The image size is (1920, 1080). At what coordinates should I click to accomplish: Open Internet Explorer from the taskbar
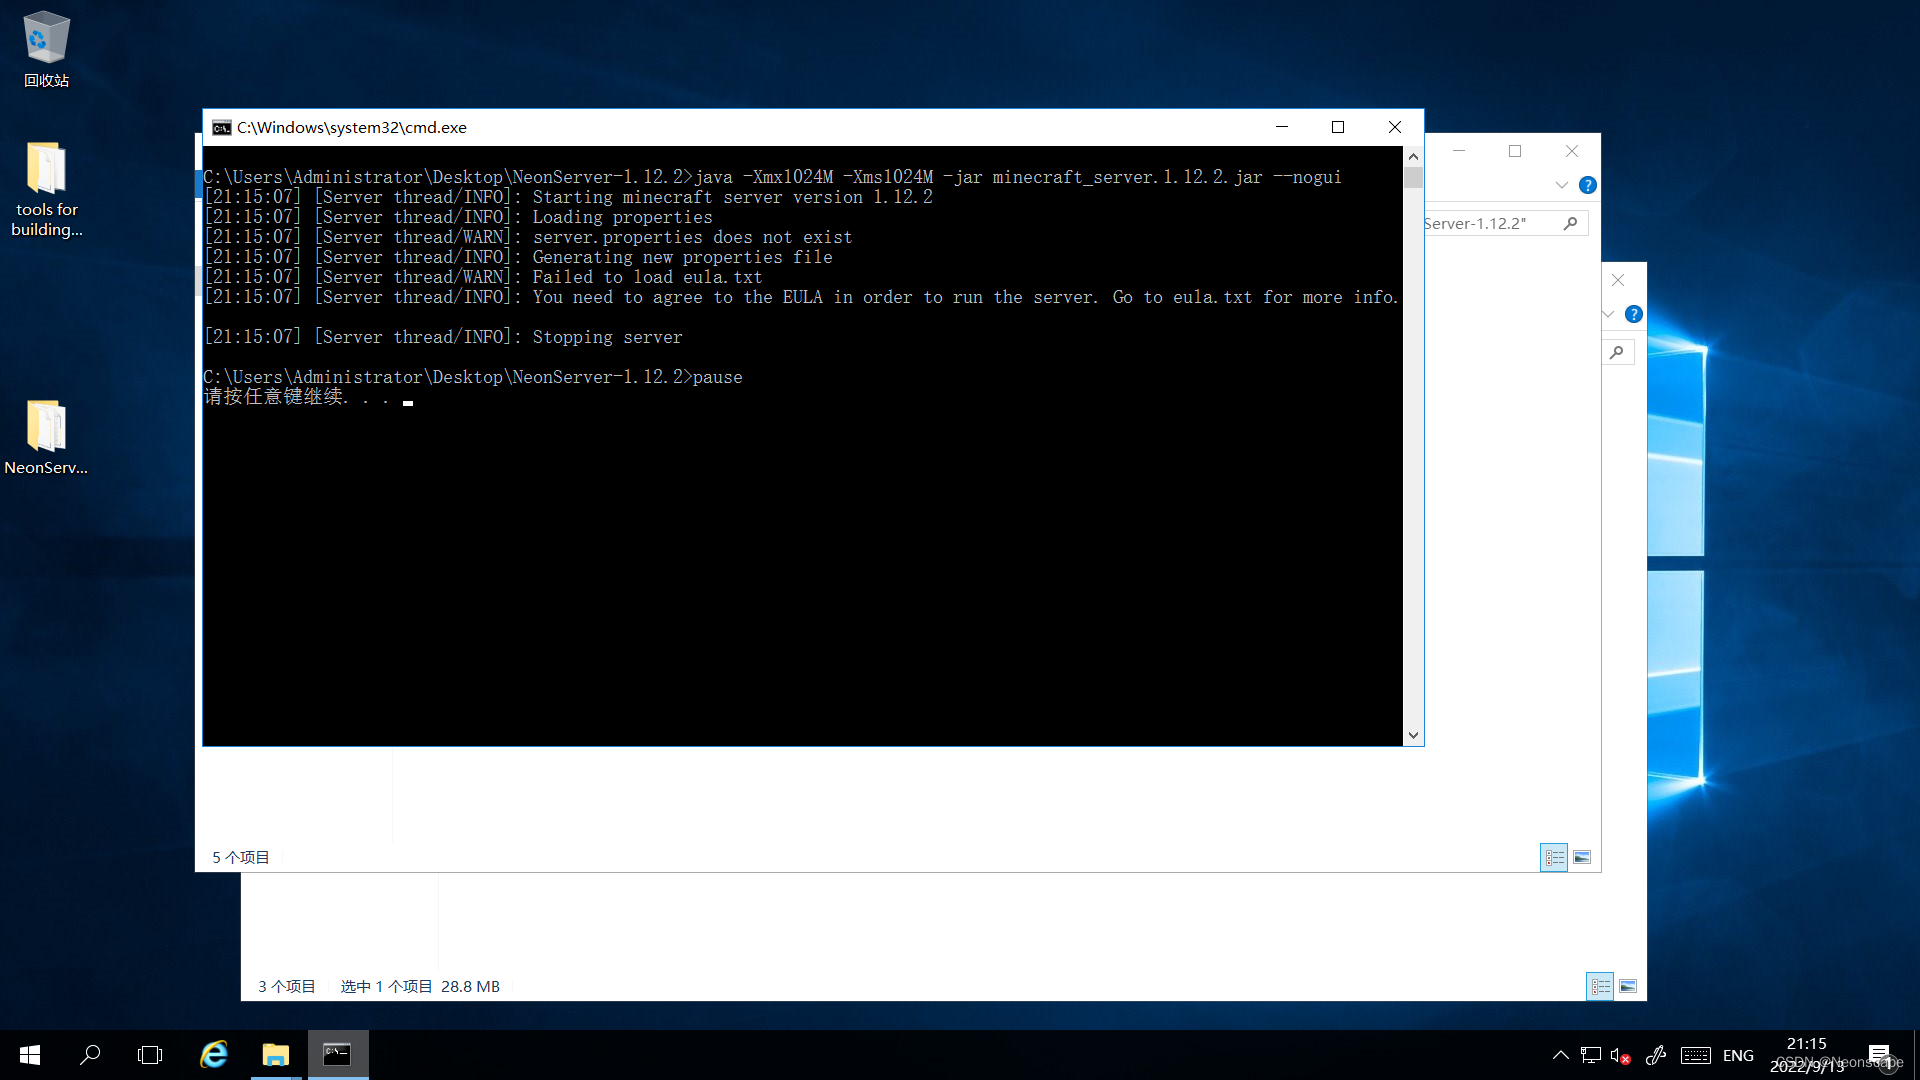pyautogui.click(x=214, y=1055)
